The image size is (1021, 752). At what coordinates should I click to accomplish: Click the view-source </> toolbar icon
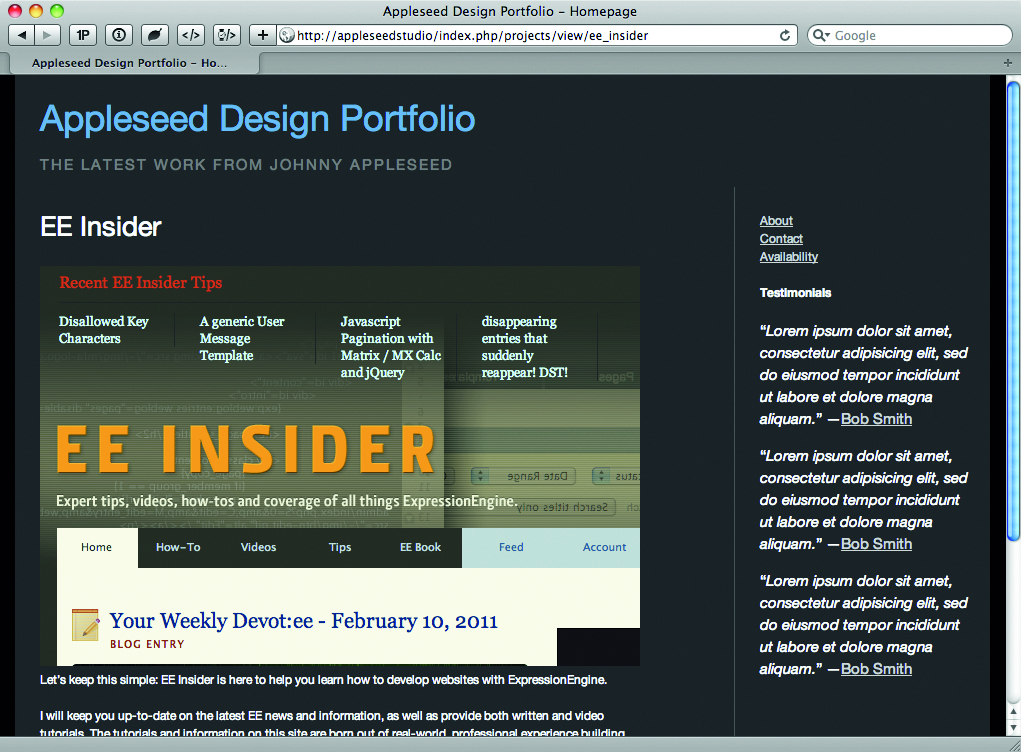pyautogui.click(x=191, y=35)
